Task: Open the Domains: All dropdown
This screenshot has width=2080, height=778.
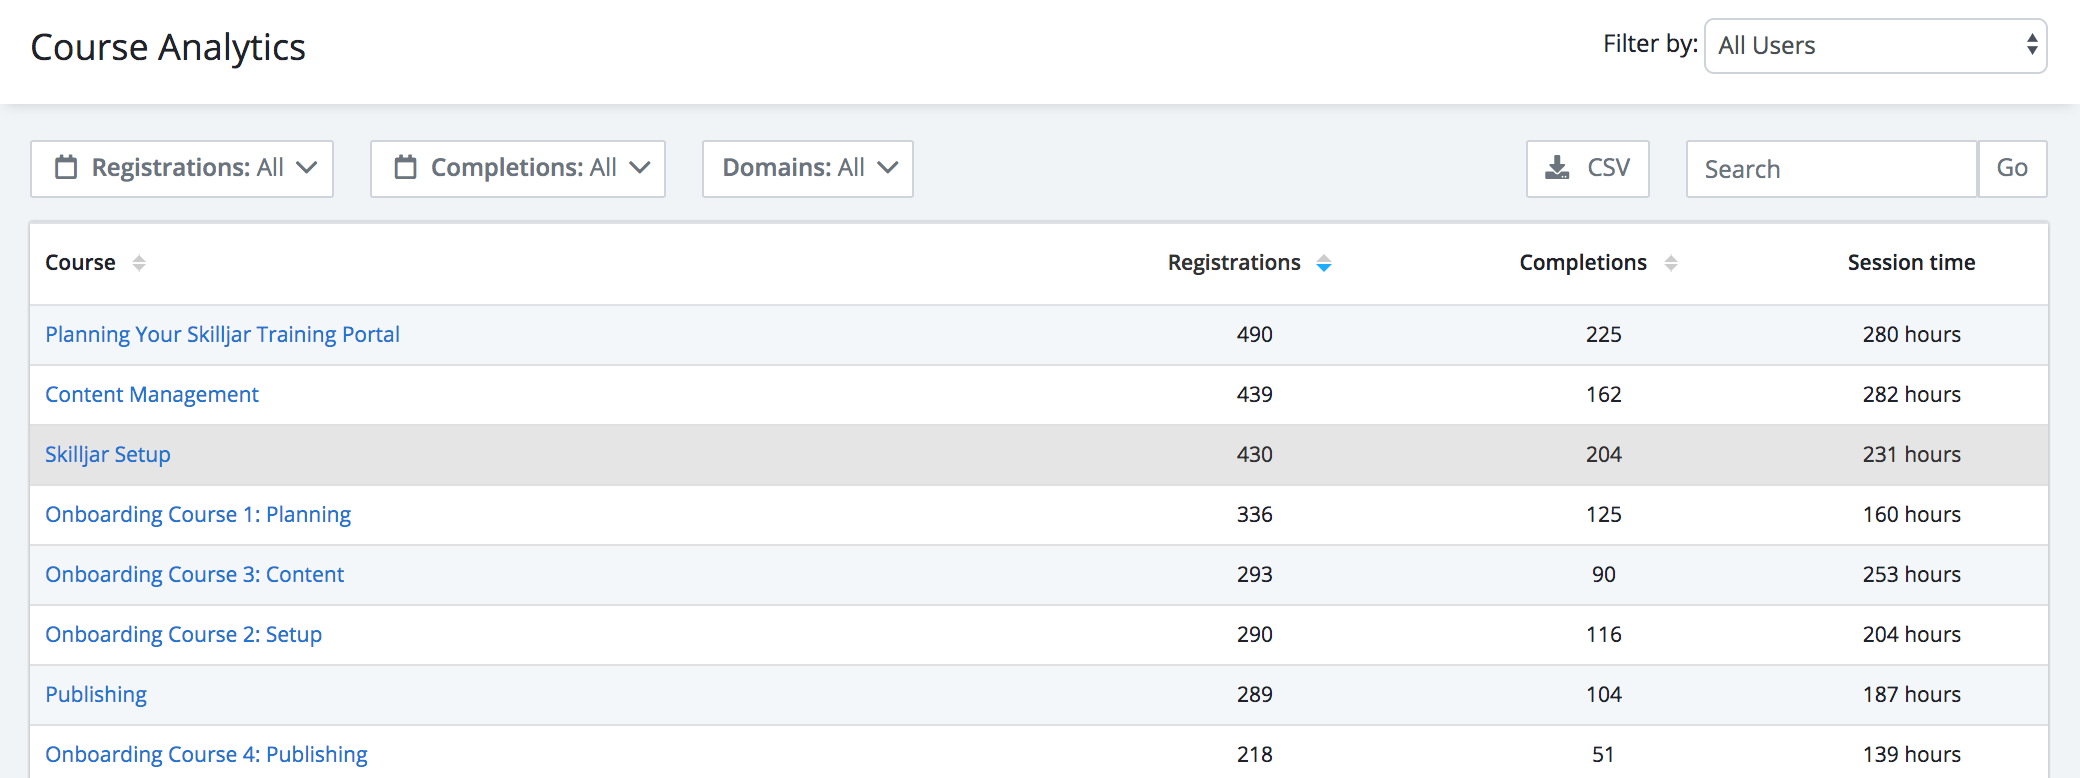Action: (x=808, y=169)
